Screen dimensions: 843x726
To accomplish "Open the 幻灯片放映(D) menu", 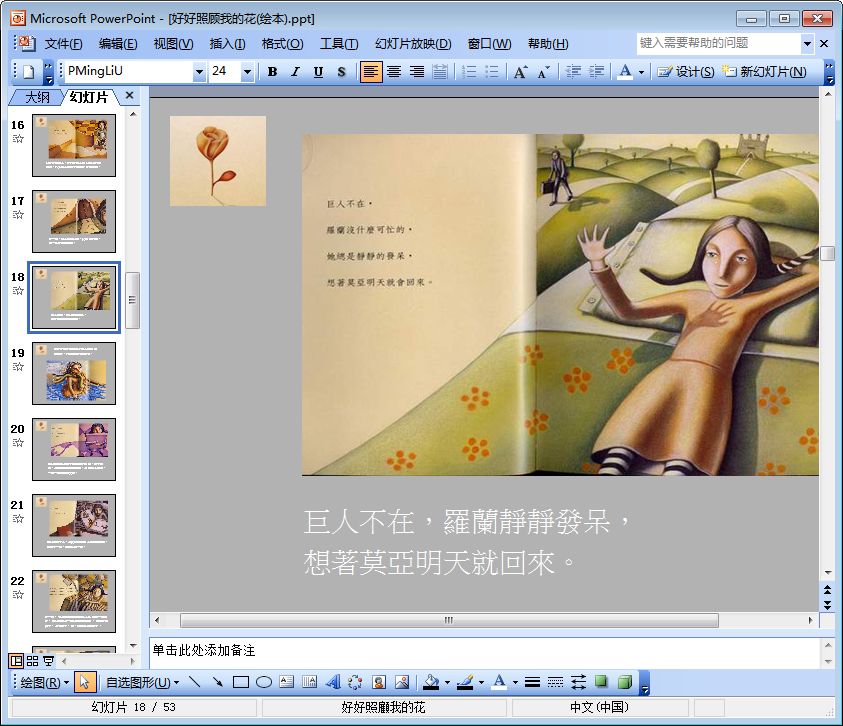I will point(413,44).
